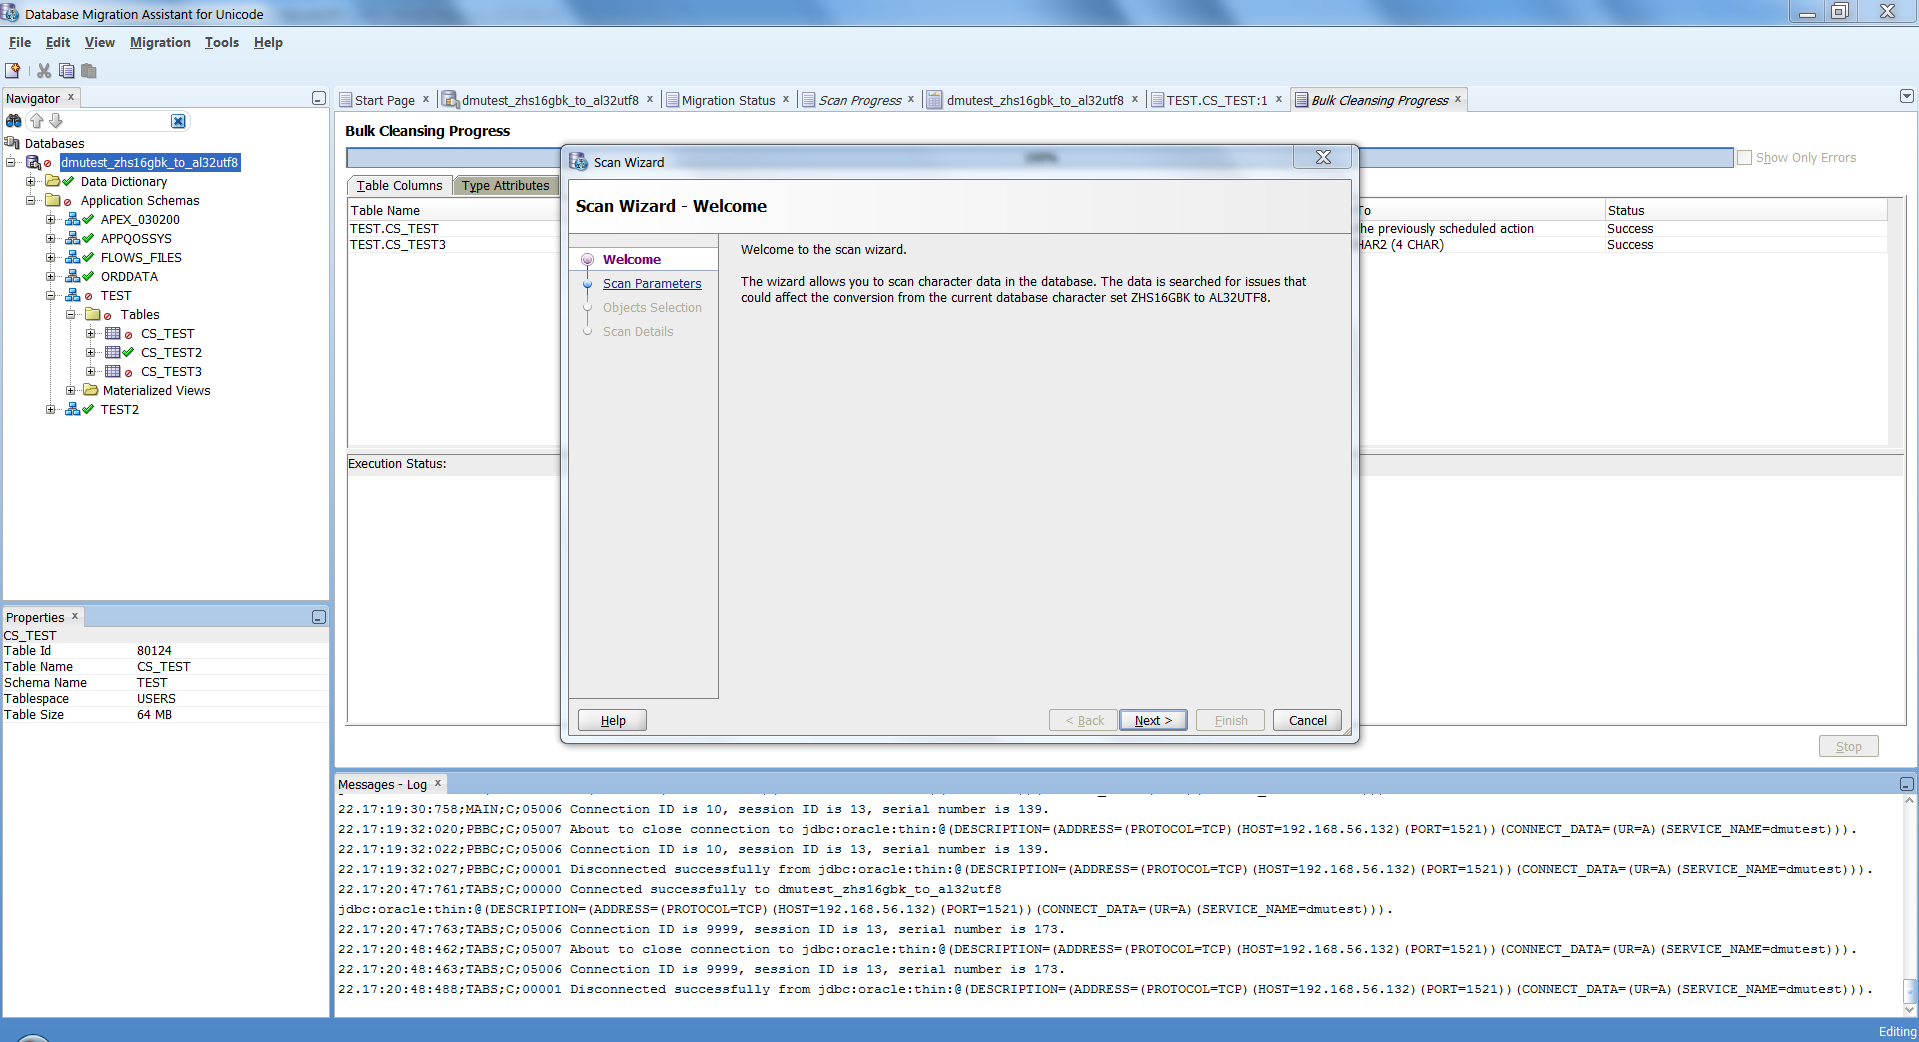Collapse the Application Schemas node

(31, 200)
